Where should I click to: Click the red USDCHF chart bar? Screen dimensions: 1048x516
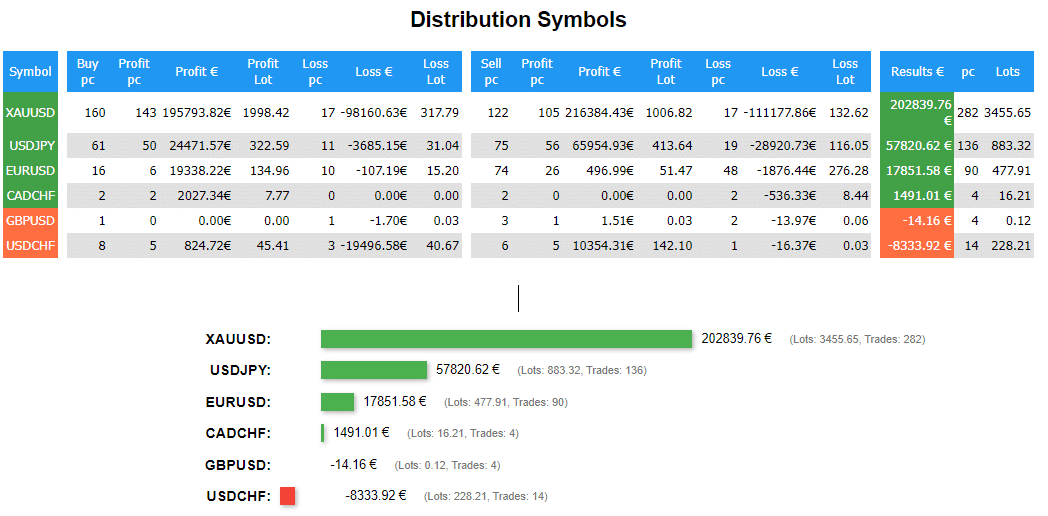coord(287,495)
